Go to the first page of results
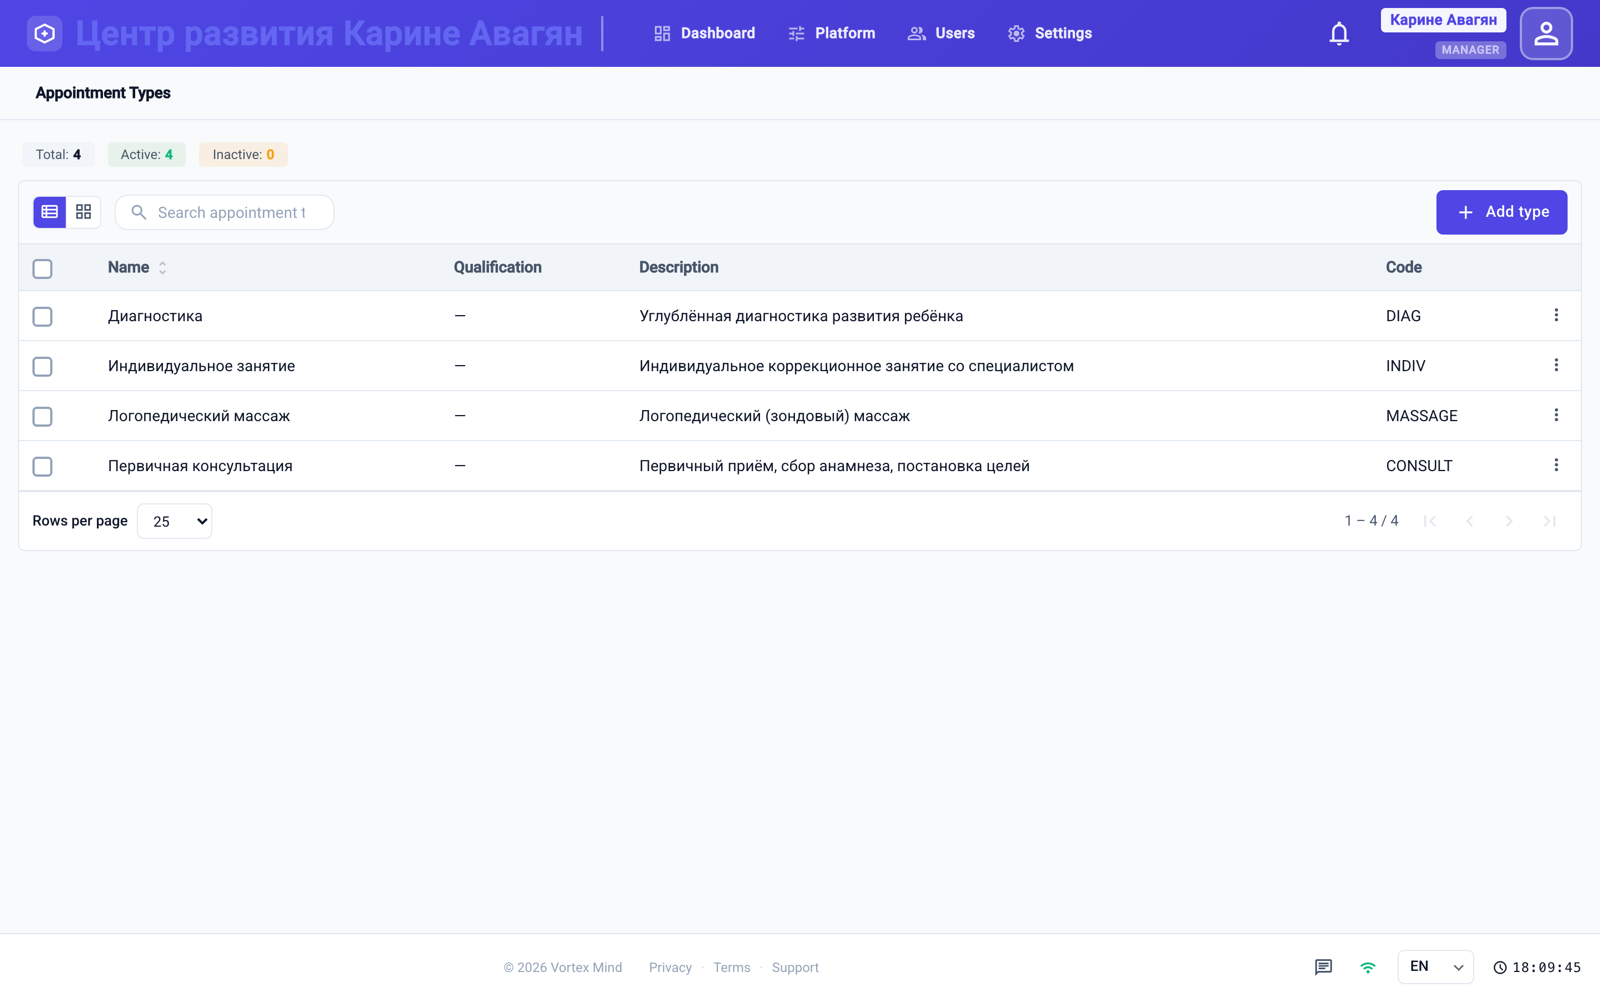Viewport: 1600px width, 1000px height. coord(1430,521)
